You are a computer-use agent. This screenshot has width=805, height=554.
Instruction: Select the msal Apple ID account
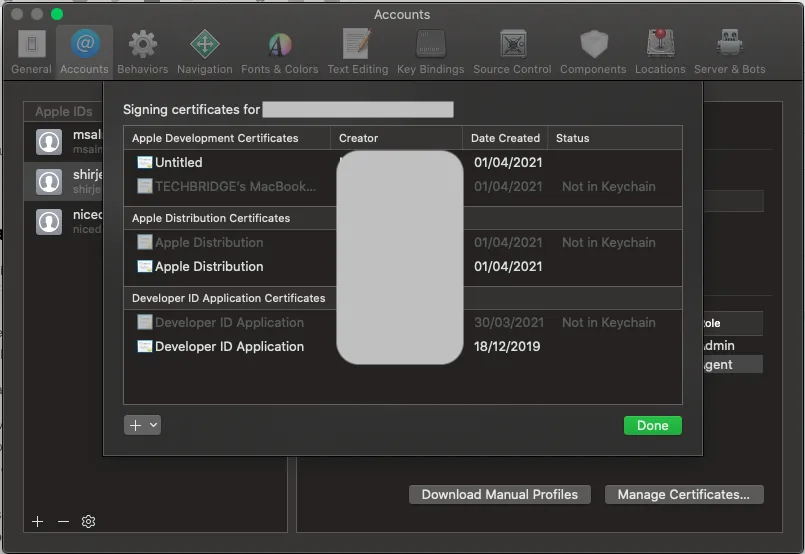pos(64,142)
